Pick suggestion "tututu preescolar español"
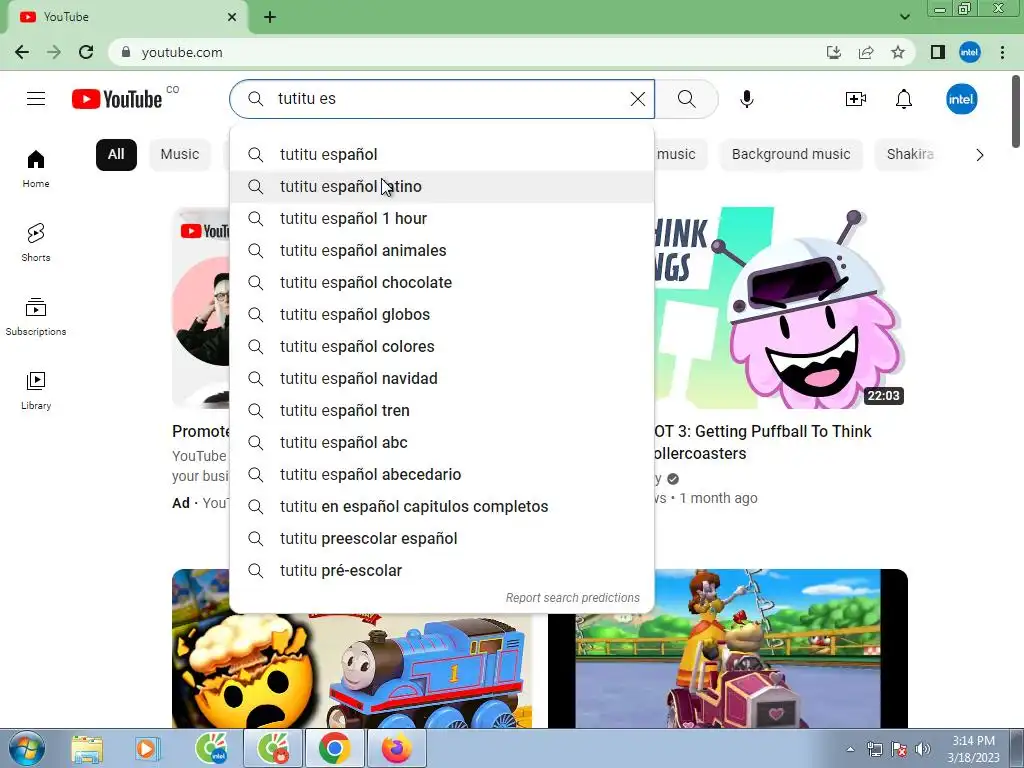Image resolution: width=1024 pixels, height=768 pixels. (x=442, y=539)
